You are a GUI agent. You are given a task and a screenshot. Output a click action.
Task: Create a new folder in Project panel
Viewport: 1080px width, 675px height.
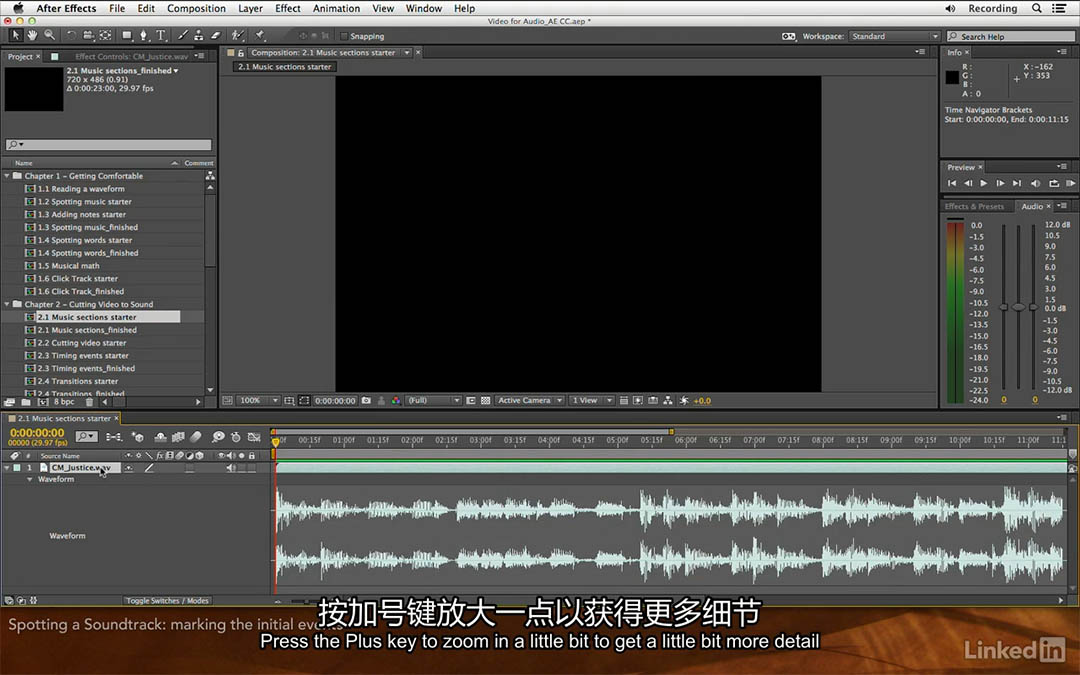tap(25, 402)
